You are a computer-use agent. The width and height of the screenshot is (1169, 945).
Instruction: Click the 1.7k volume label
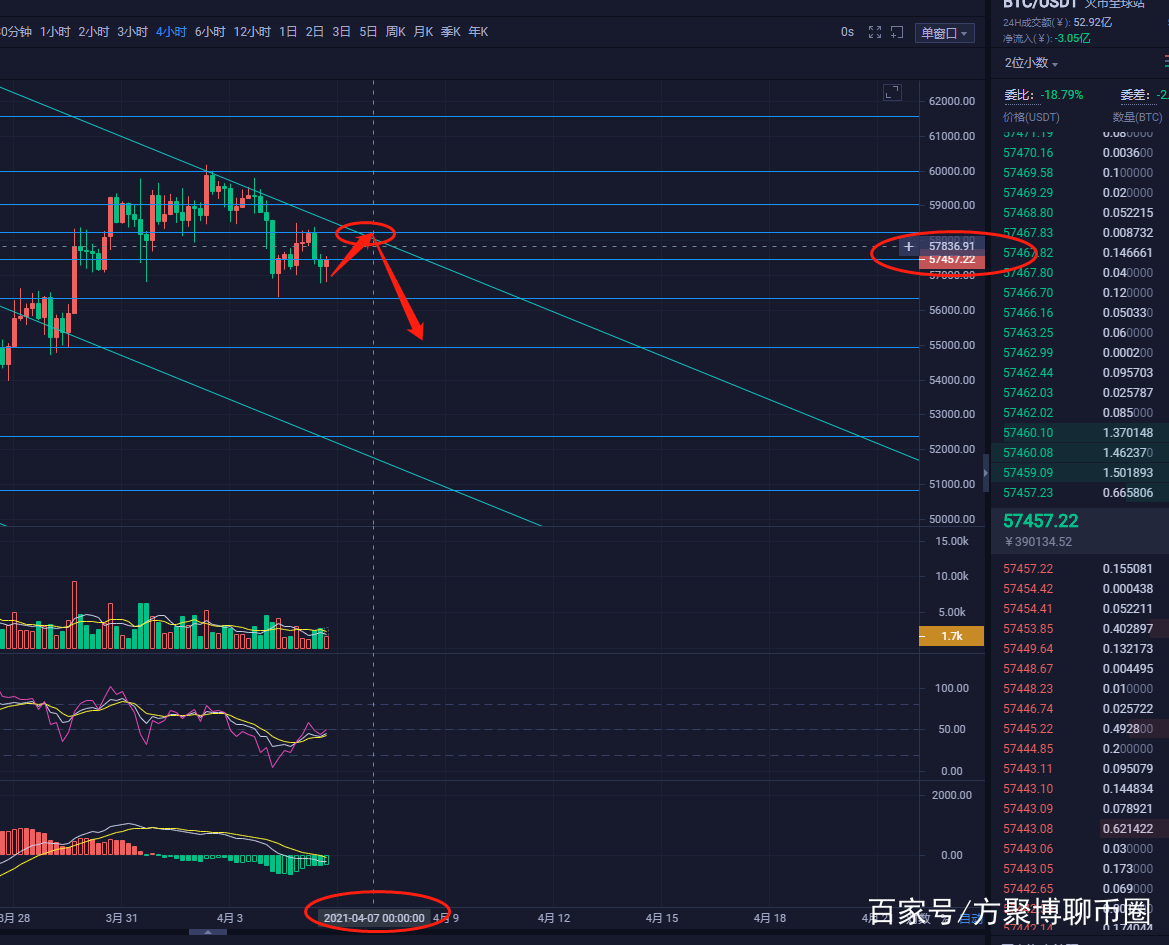[951, 636]
